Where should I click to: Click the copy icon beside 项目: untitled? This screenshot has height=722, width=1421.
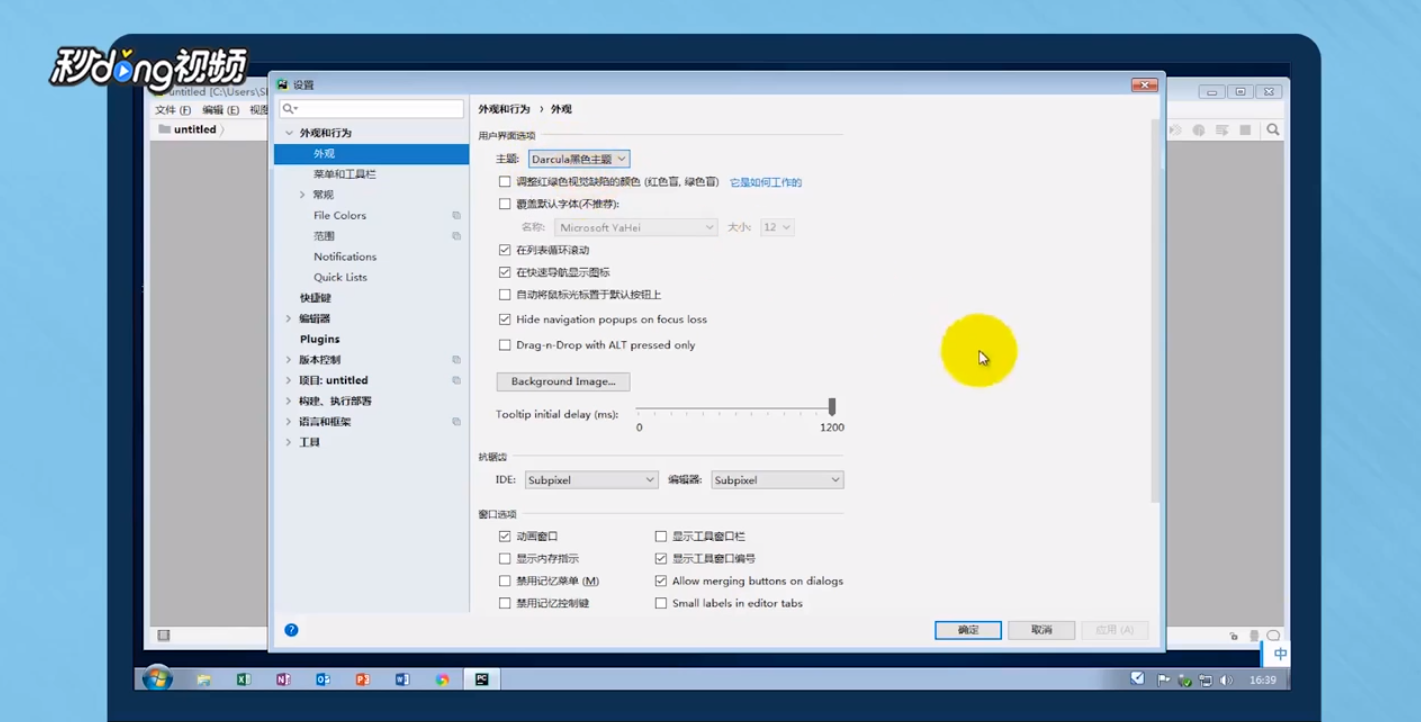click(456, 380)
